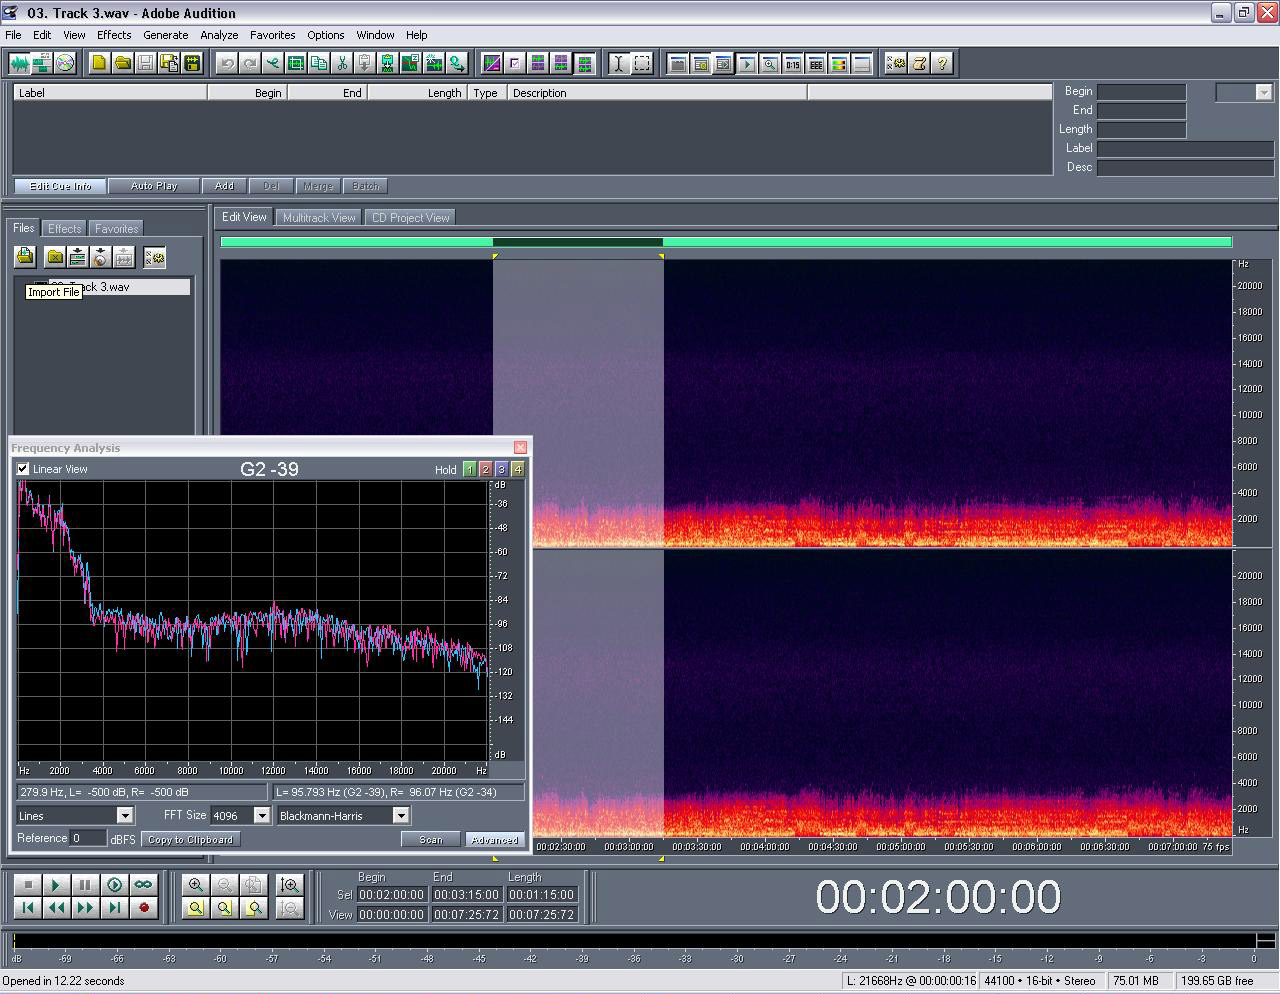This screenshot has width=1280, height=994.
Task: Open the Analyze menu
Action: (x=219, y=34)
